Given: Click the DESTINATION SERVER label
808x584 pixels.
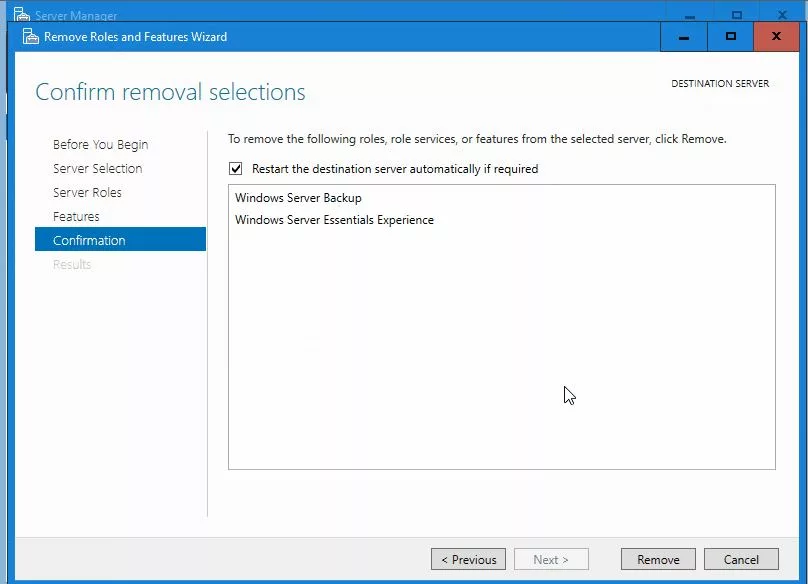Looking at the screenshot, I should (720, 84).
